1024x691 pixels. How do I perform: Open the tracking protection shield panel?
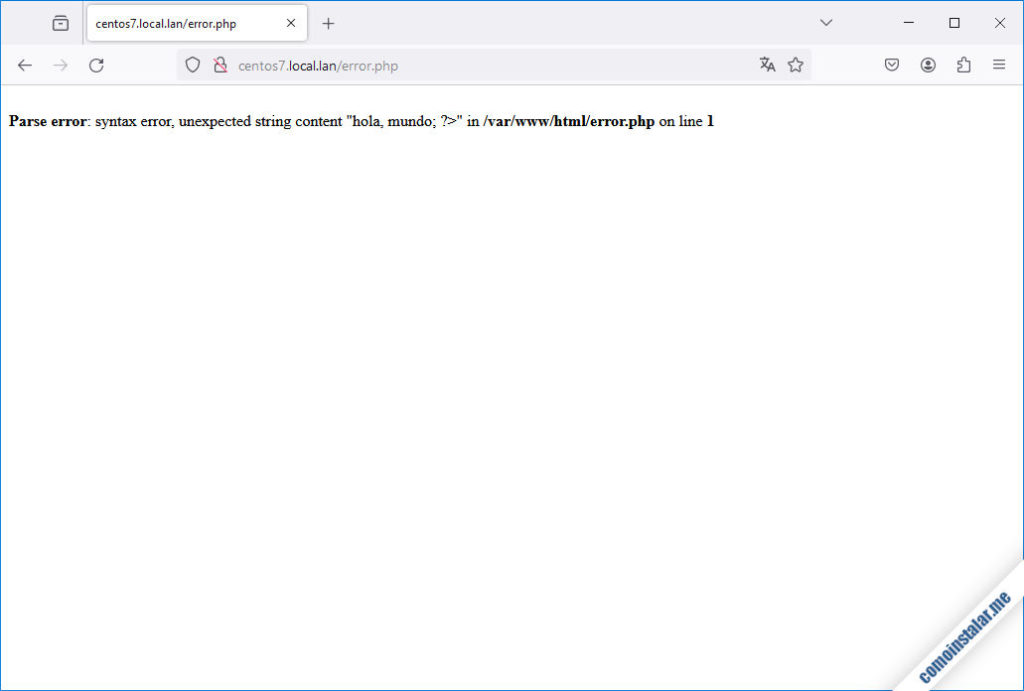pos(193,65)
